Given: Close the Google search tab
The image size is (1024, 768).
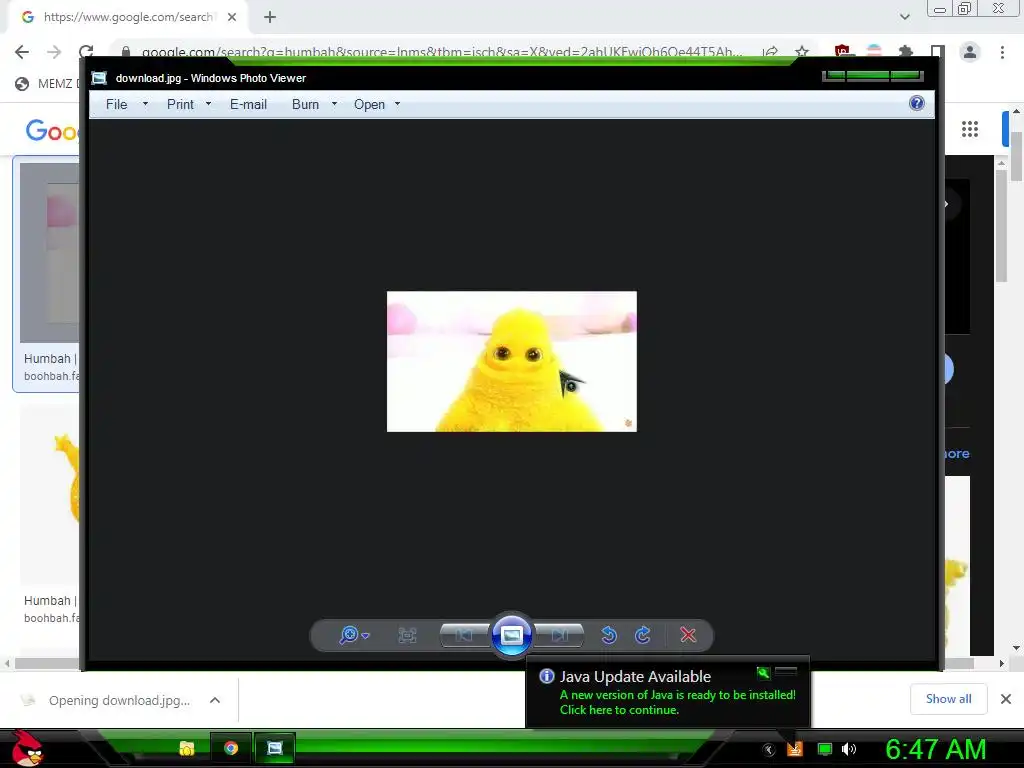Looking at the screenshot, I should [232, 17].
